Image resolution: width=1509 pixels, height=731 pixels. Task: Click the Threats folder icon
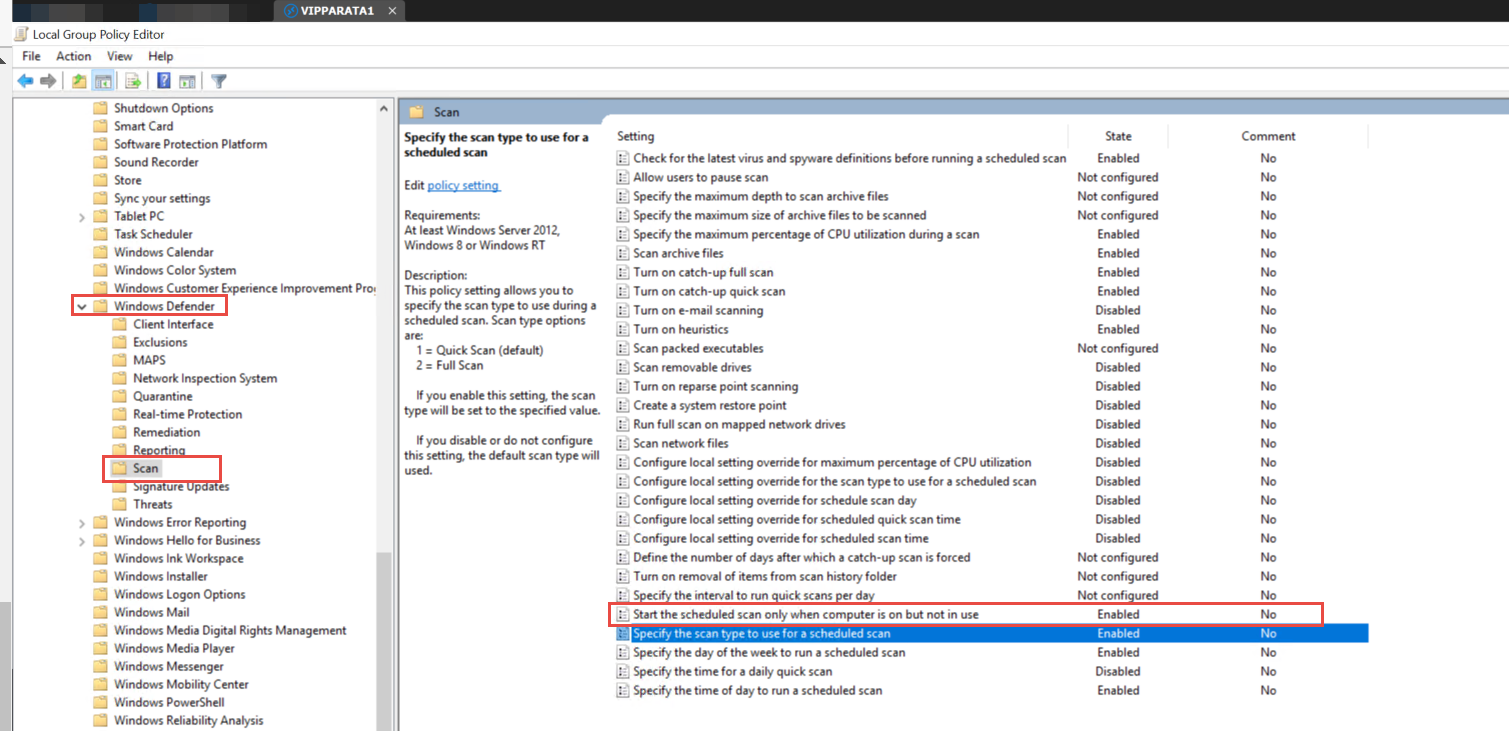(119, 504)
